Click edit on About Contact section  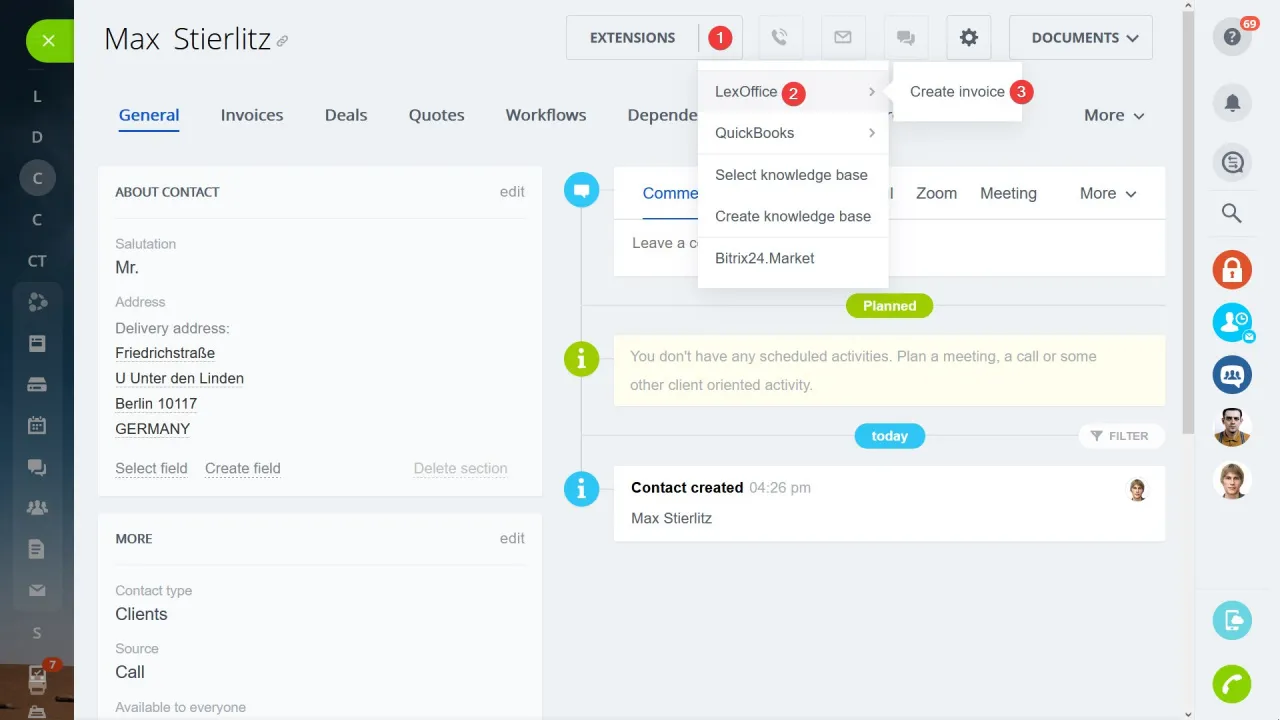[512, 192]
